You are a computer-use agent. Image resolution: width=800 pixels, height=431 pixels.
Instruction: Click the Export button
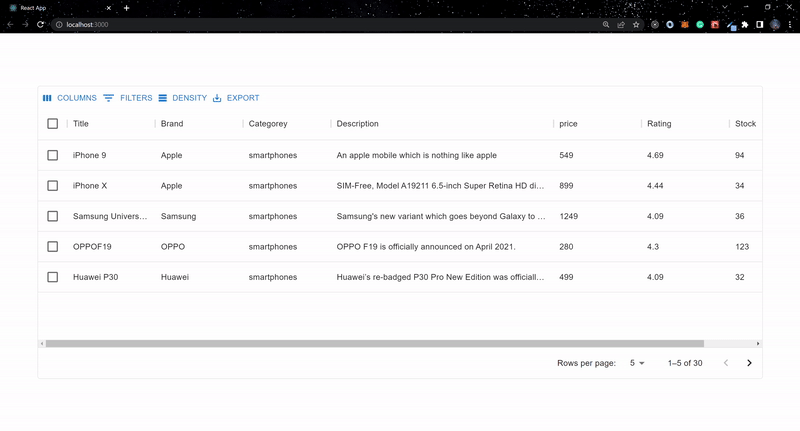click(236, 98)
